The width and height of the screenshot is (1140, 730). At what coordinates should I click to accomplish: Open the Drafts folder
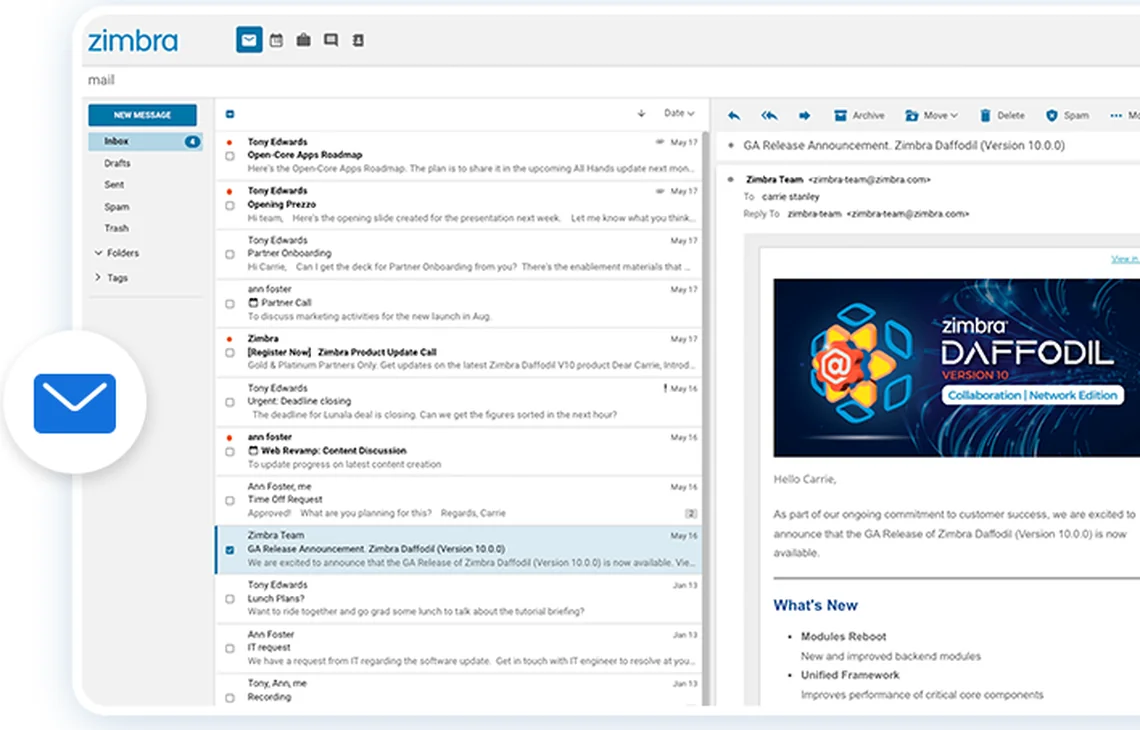point(117,163)
